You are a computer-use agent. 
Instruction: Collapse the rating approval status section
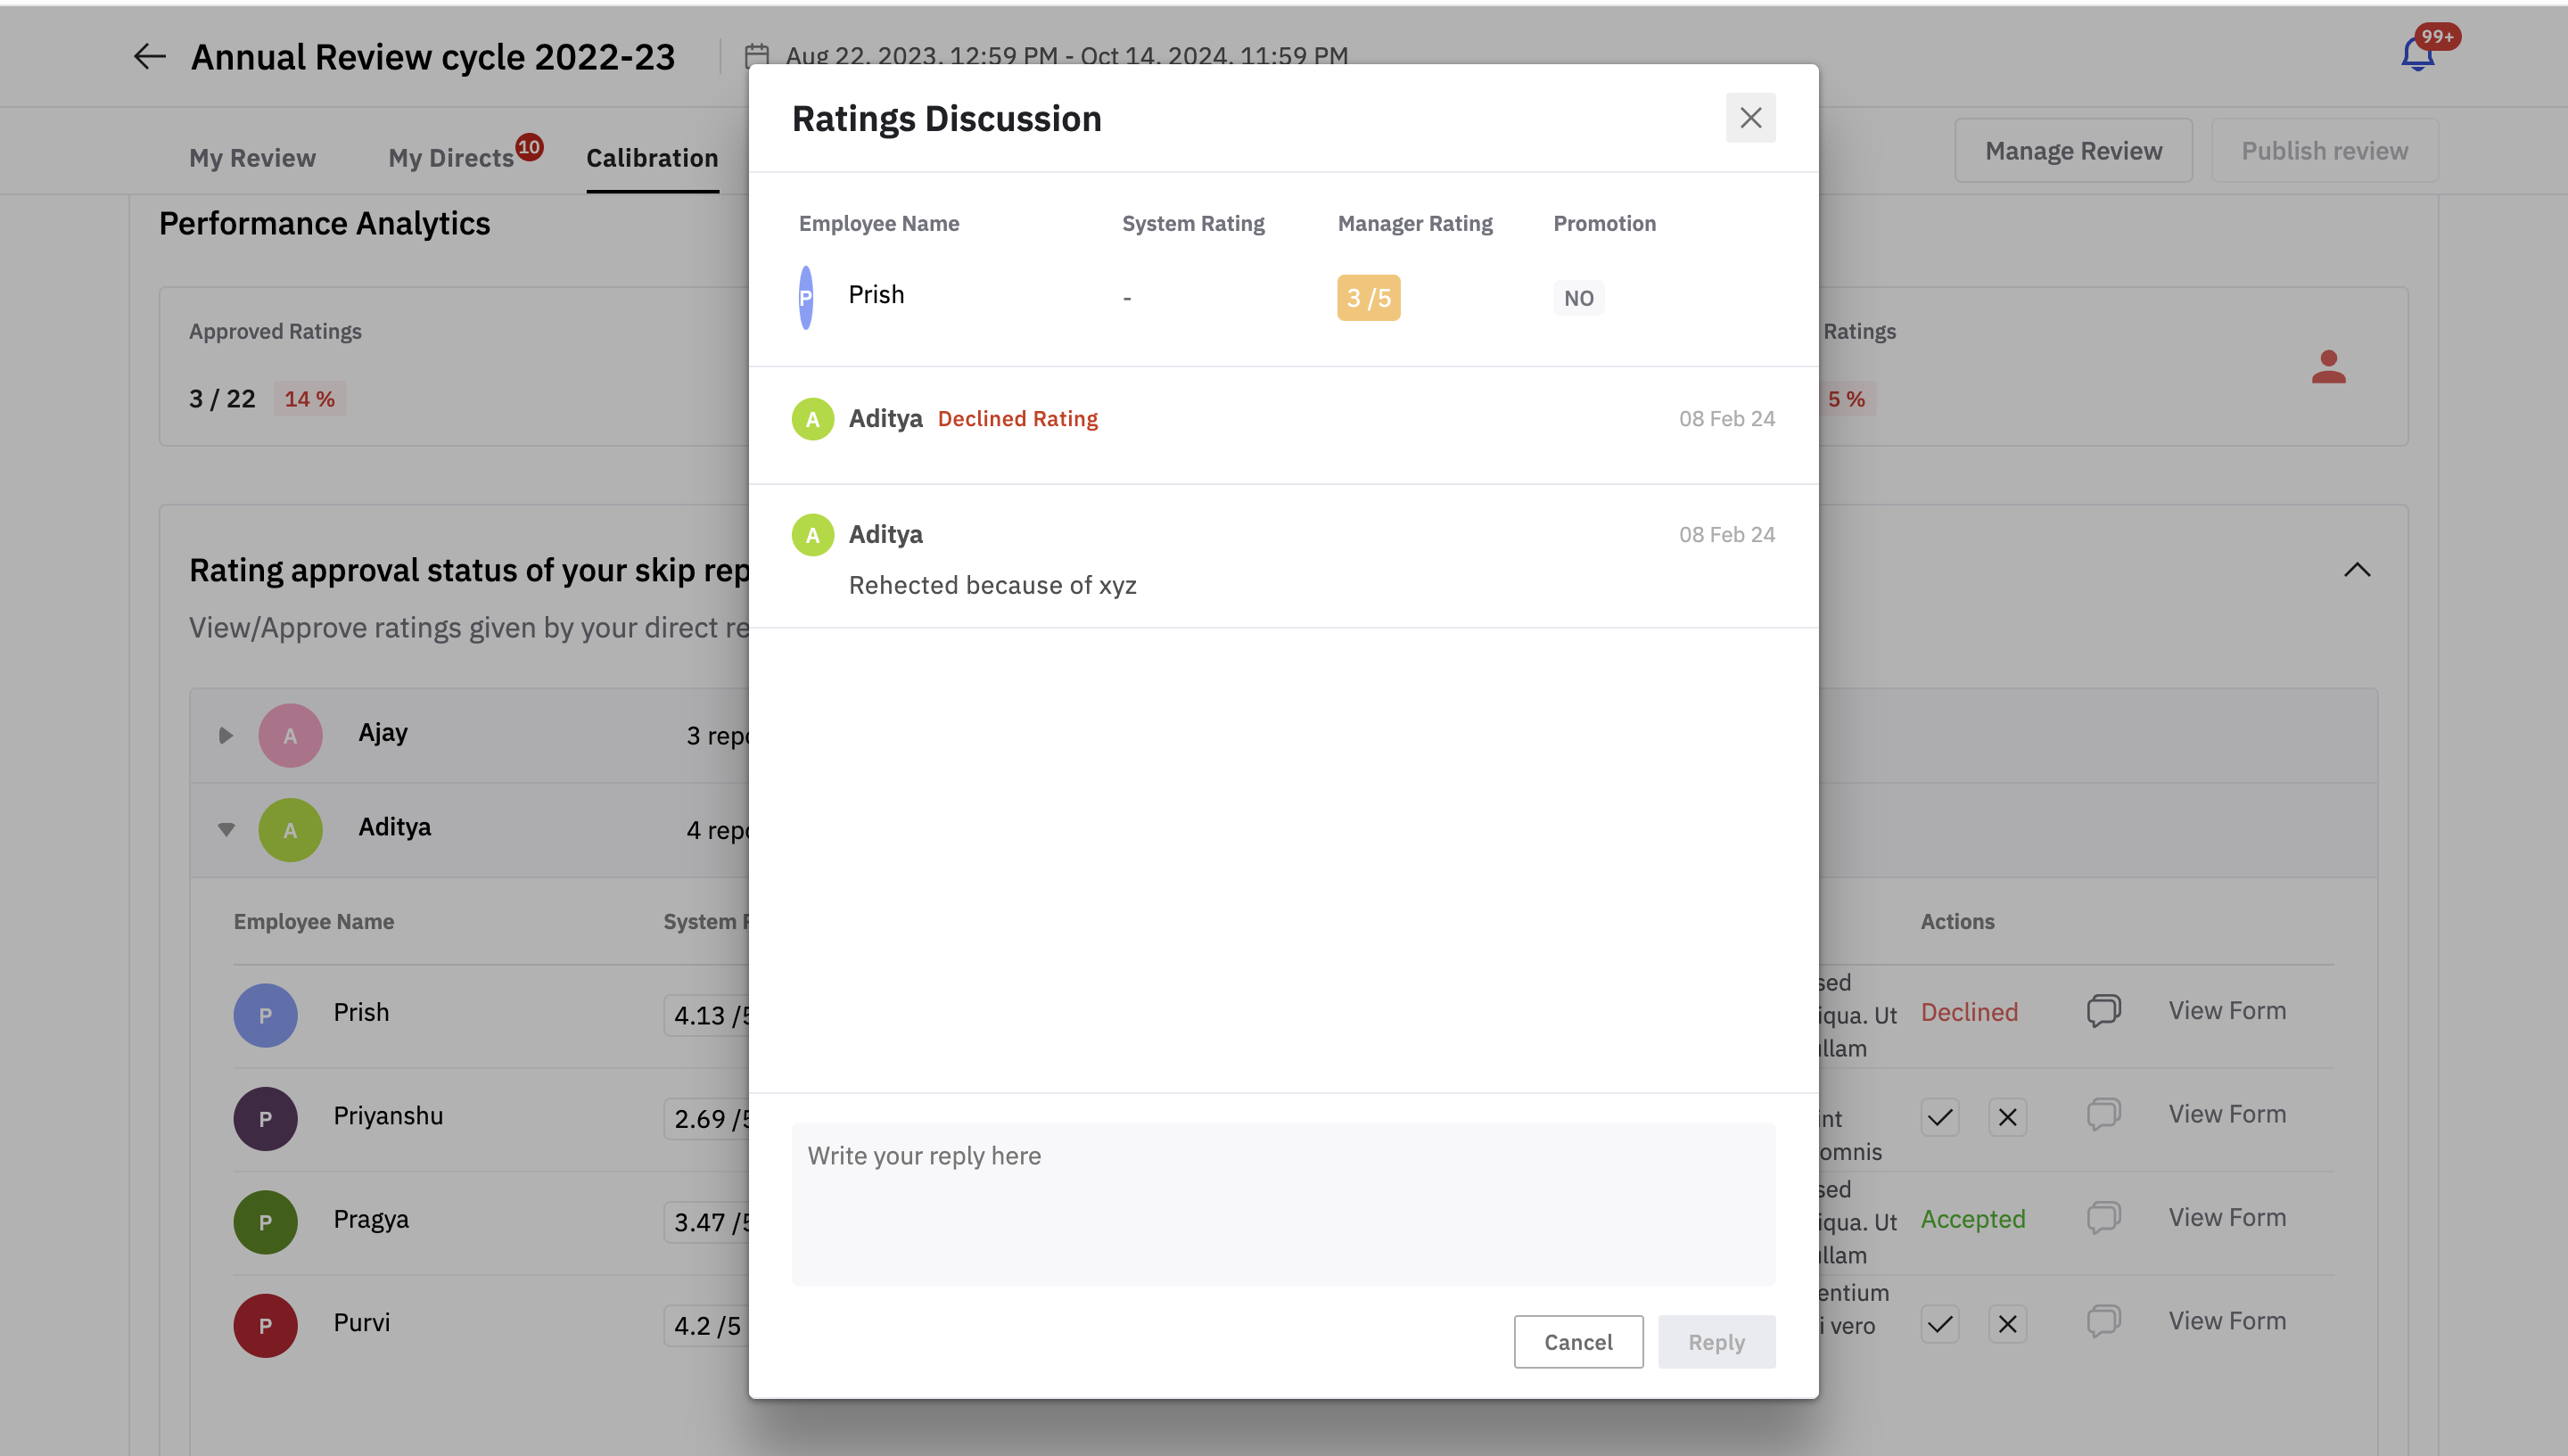pos(2356,570)
